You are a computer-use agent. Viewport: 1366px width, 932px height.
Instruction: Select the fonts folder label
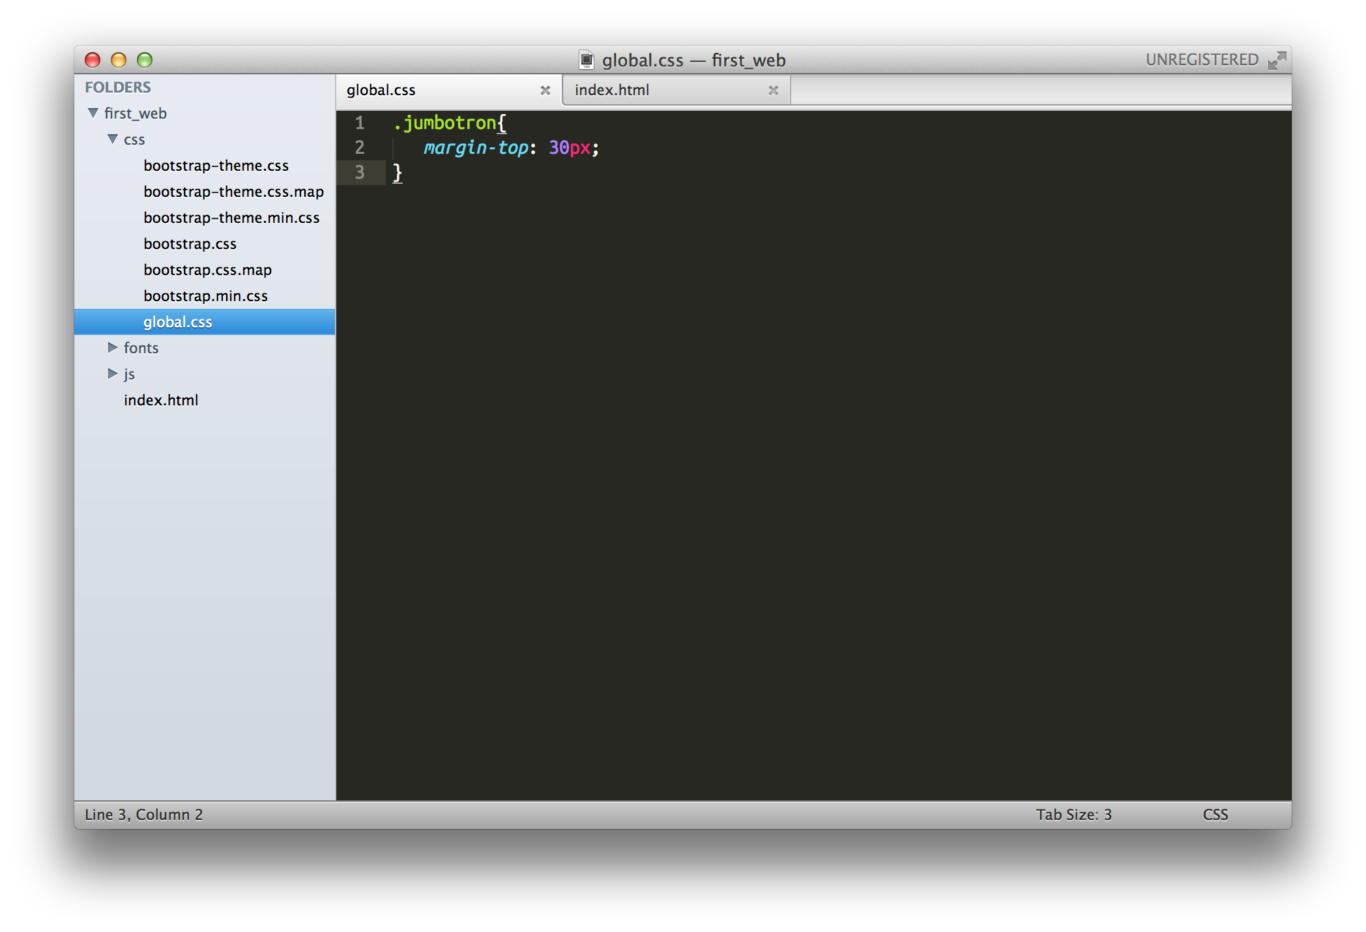141,347
